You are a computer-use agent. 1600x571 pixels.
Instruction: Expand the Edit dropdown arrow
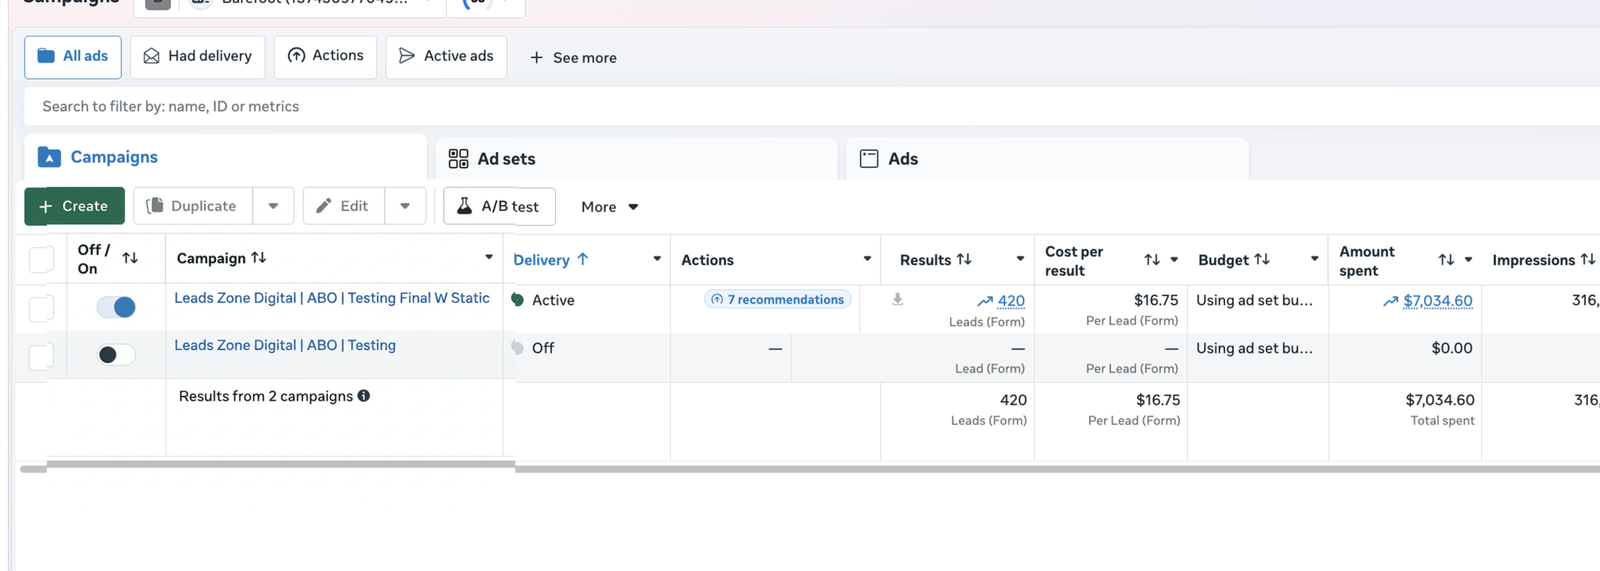(405, 206)
